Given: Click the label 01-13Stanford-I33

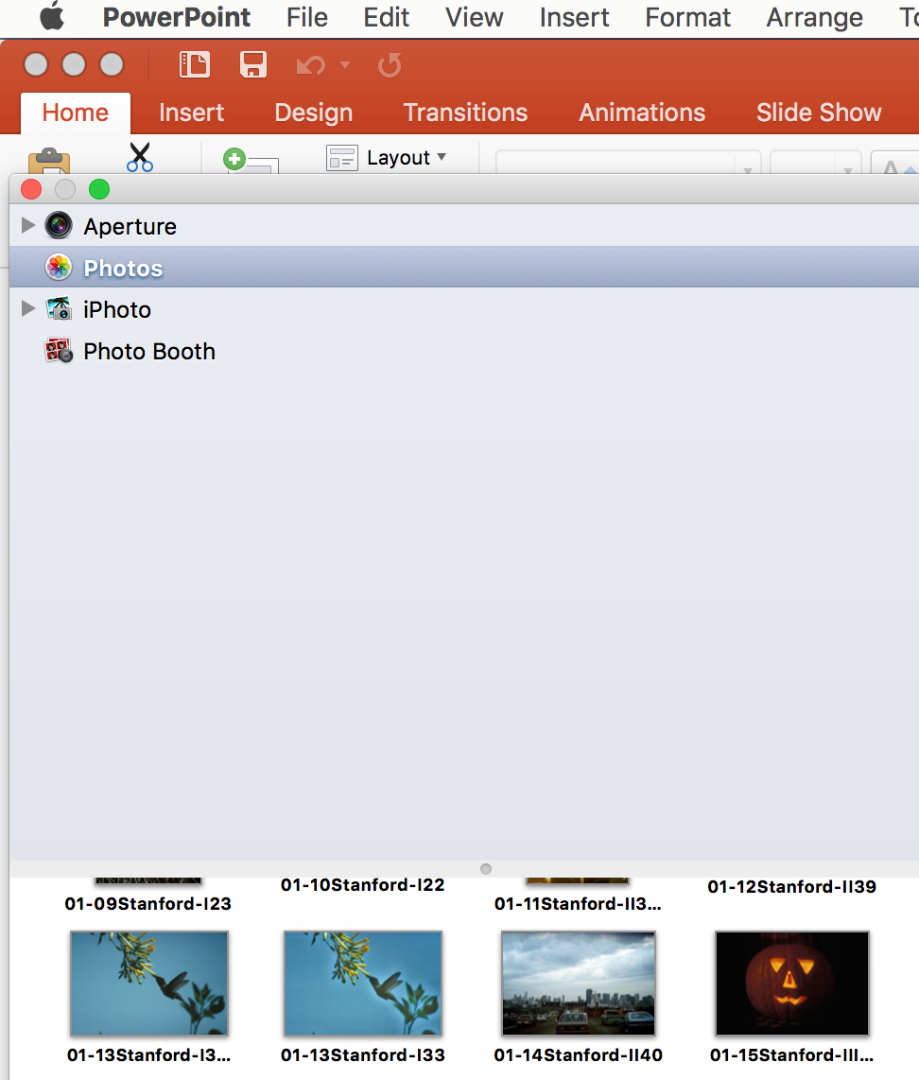Looking at the screenshot, I should pyautogui.click(x=362, y=1055).
